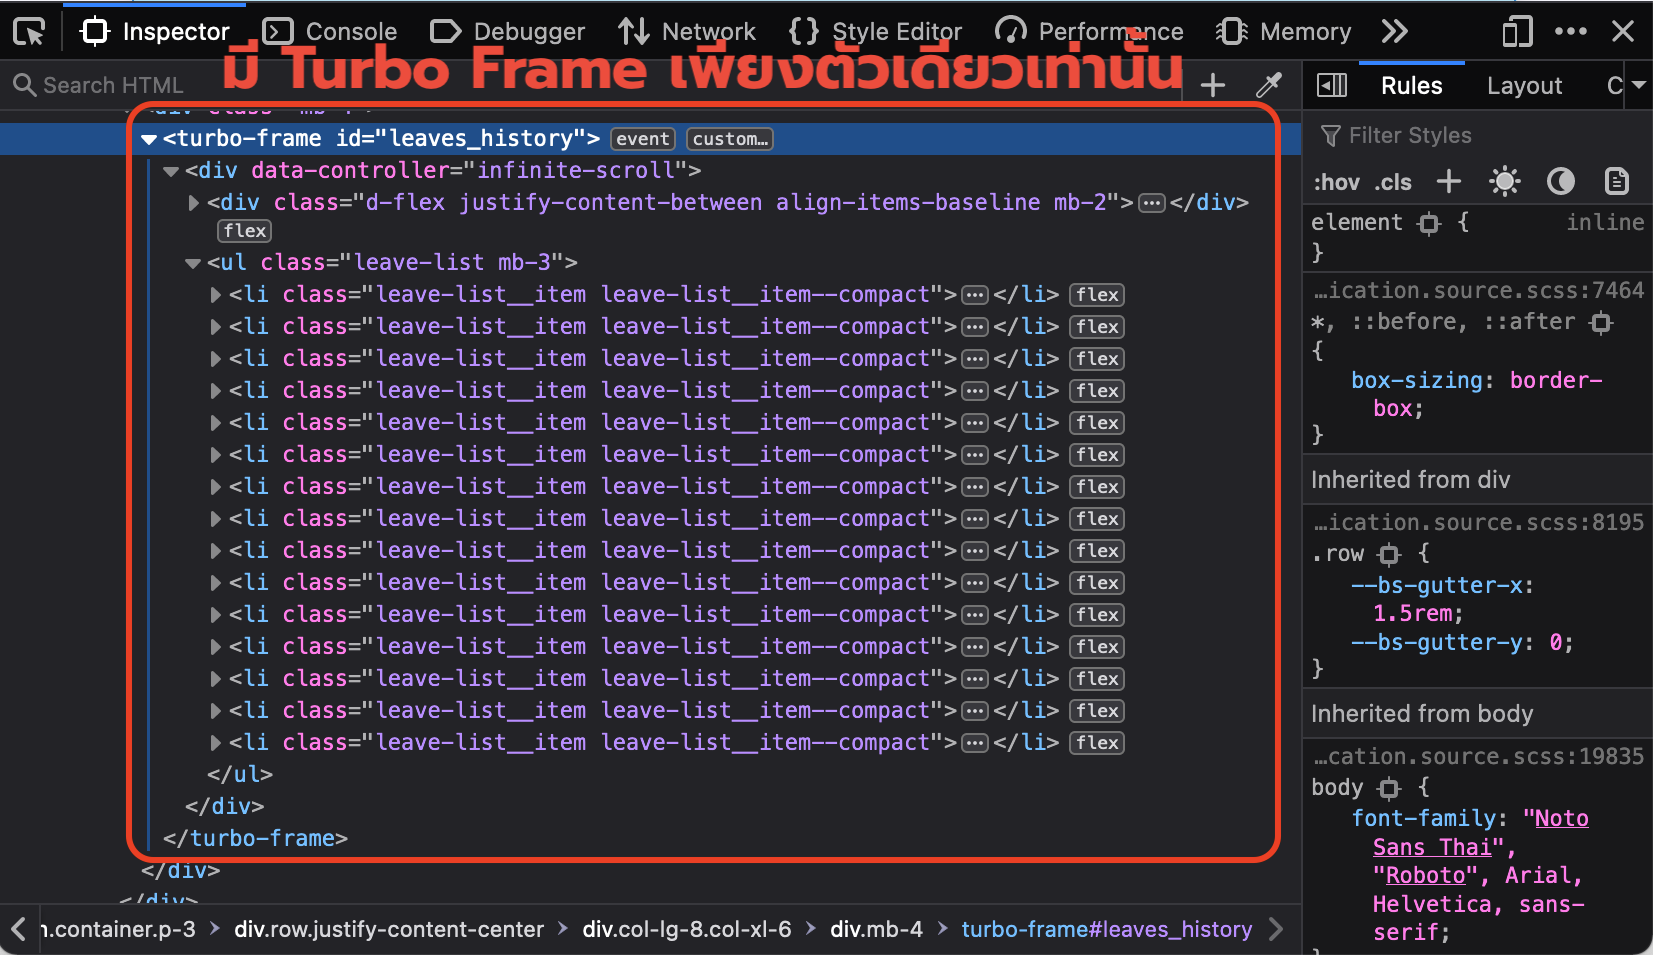Switch to the Layout sidebar tab

(x=1524, y=86)
